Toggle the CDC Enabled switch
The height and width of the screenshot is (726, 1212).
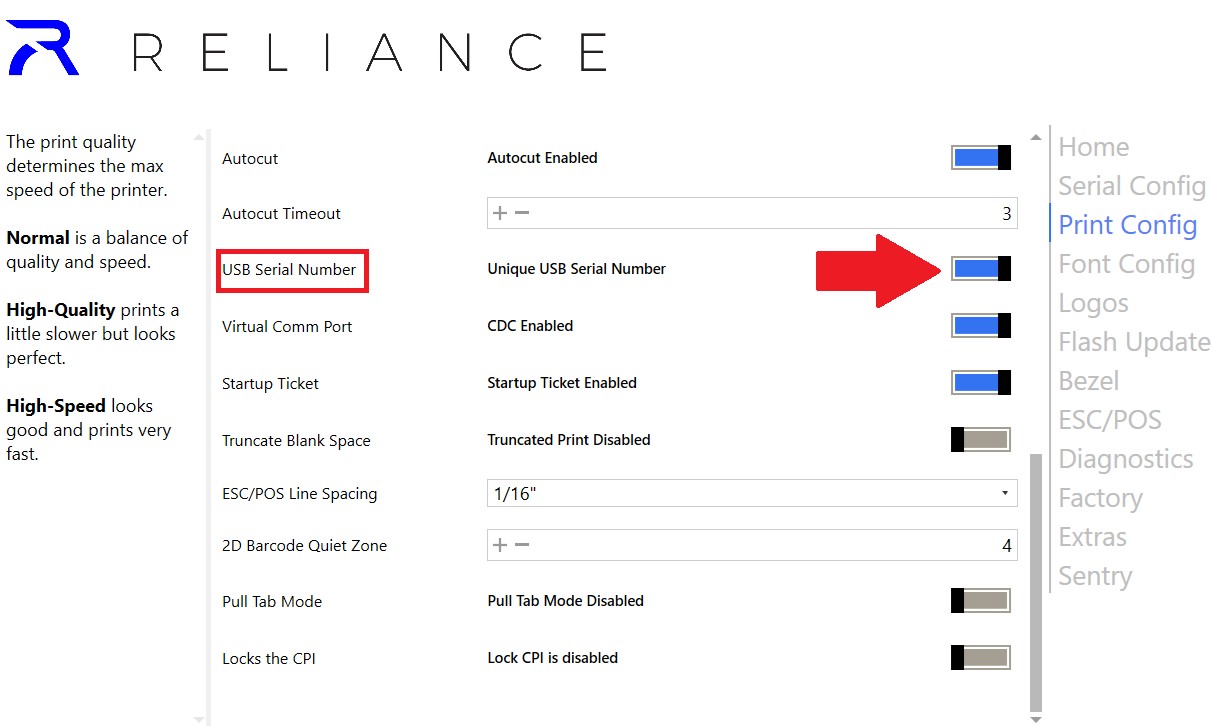click(x=980, y=325)
